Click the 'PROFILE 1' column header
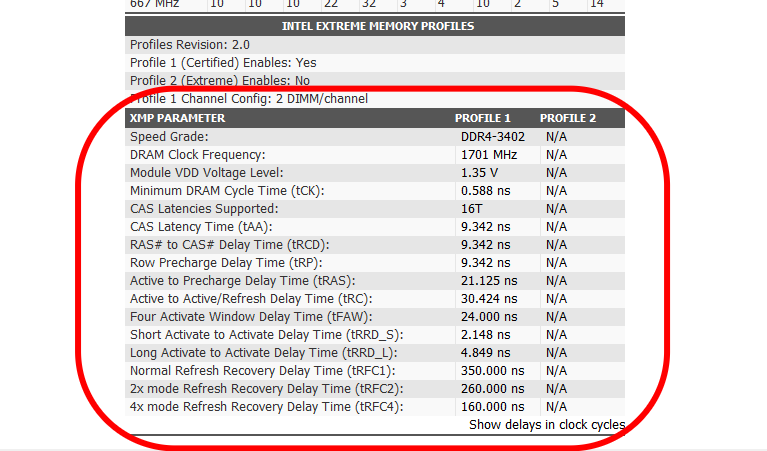Viewport: 767px width, 451px height. (x=482, y=118)
